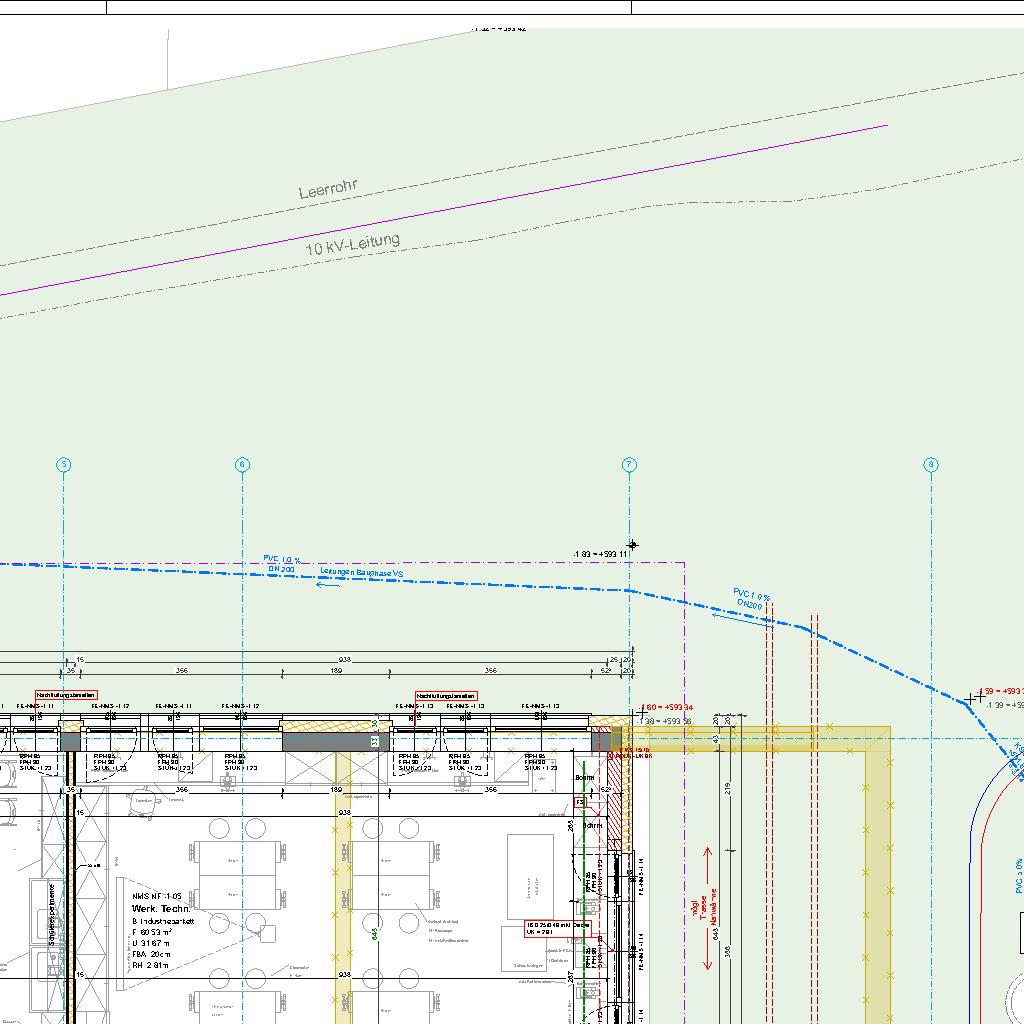
Task: Click the red elevation label '-1.60 = +593.34'
Action: [666, 707]
